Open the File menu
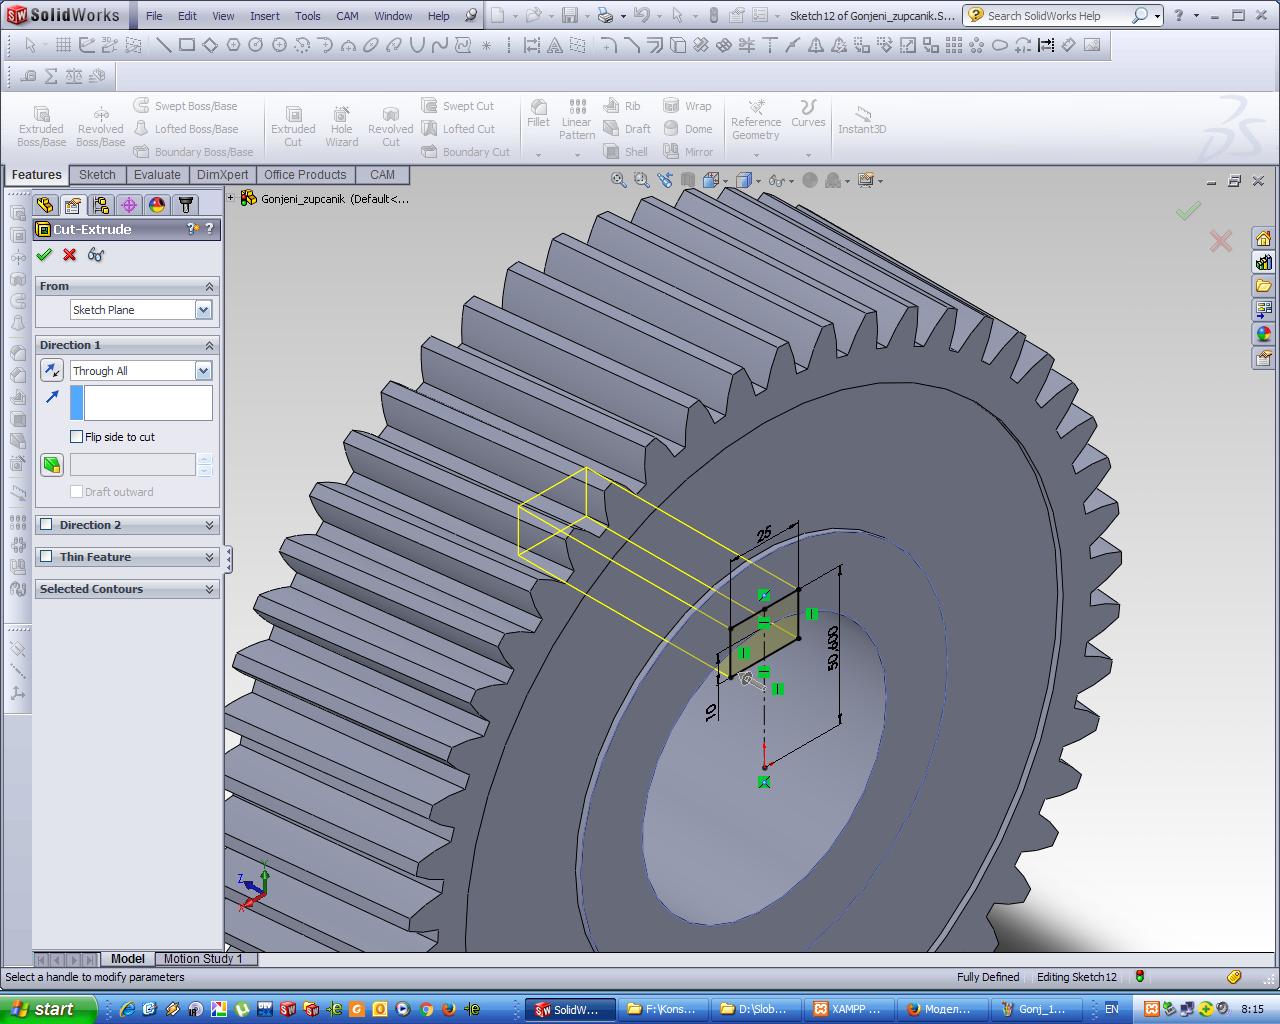This screenshot has width=1280, height=1024. click(x=154, y=16)
